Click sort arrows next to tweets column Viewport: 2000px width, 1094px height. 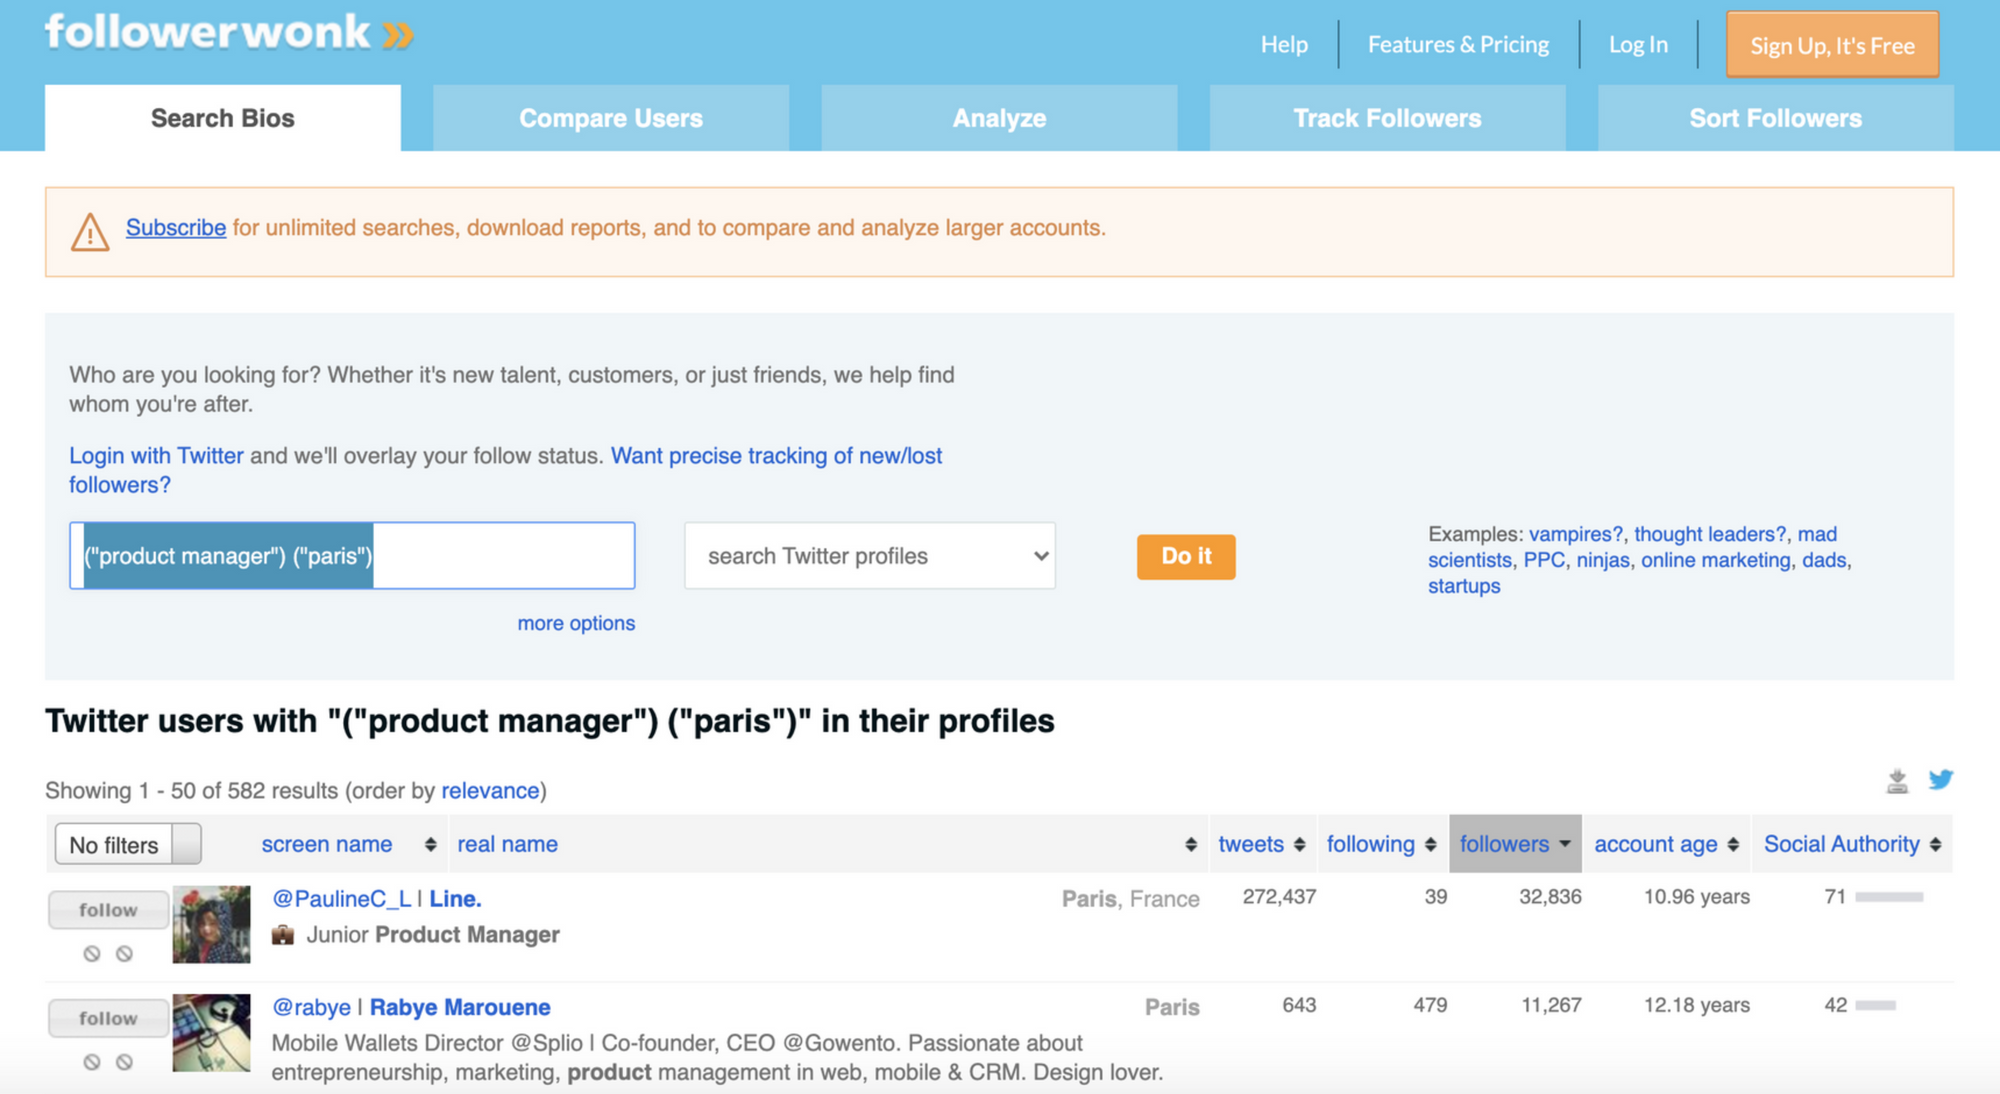pyautogui.click(x=1299, y=845)
